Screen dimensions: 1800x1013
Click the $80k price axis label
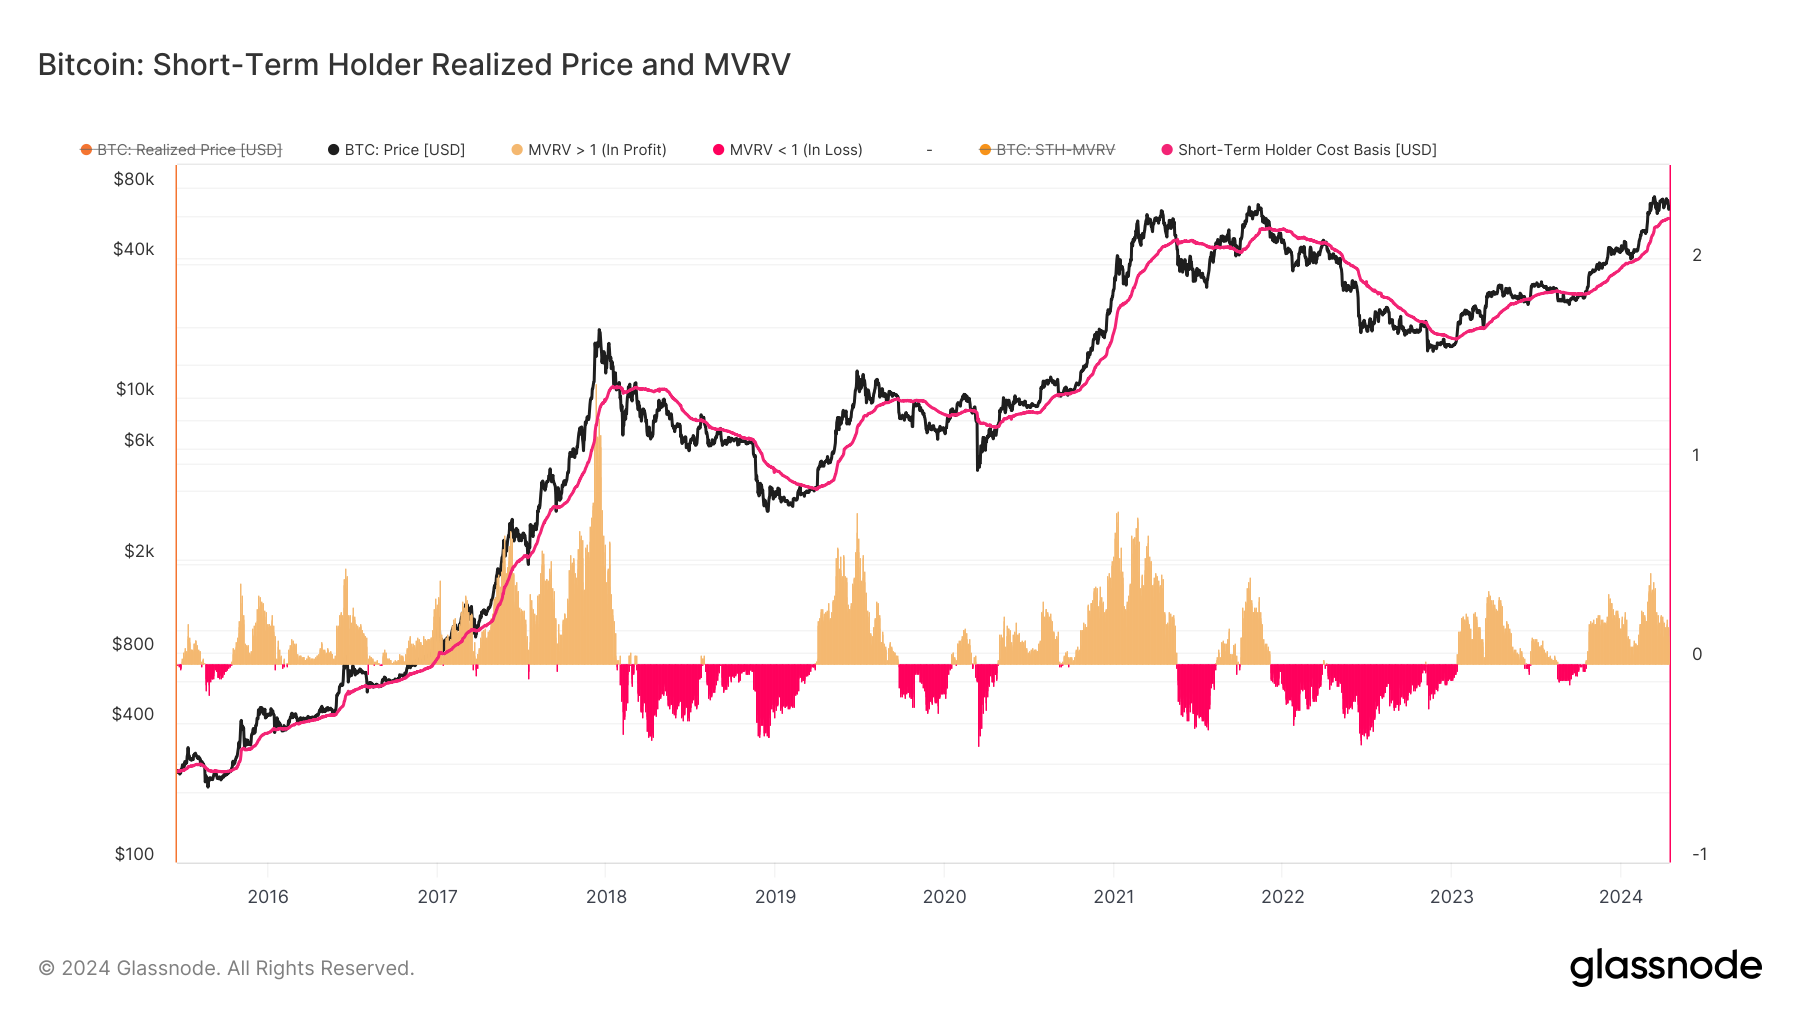[x=134, y=179]
